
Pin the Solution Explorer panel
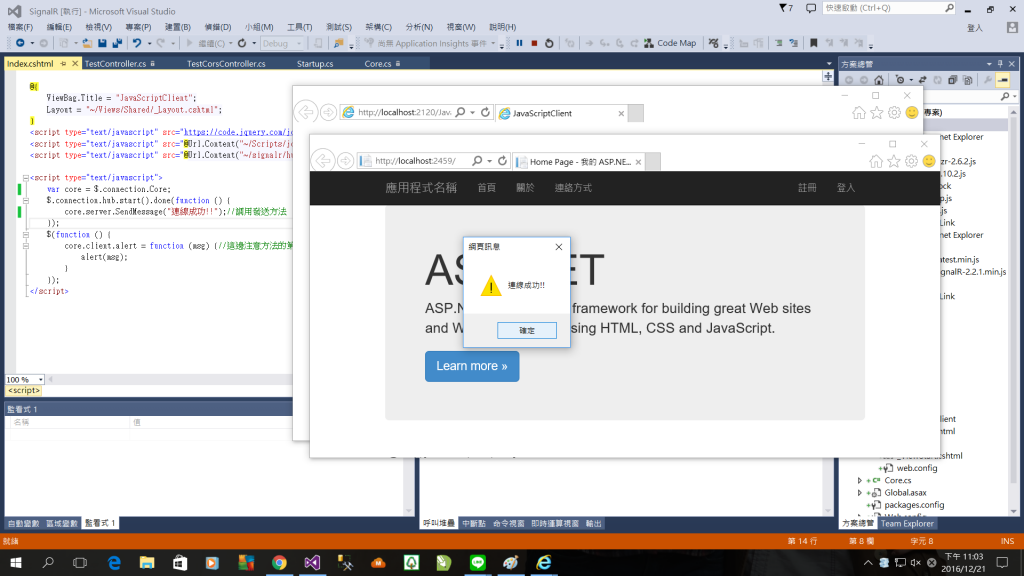(x=1000, y=64)
